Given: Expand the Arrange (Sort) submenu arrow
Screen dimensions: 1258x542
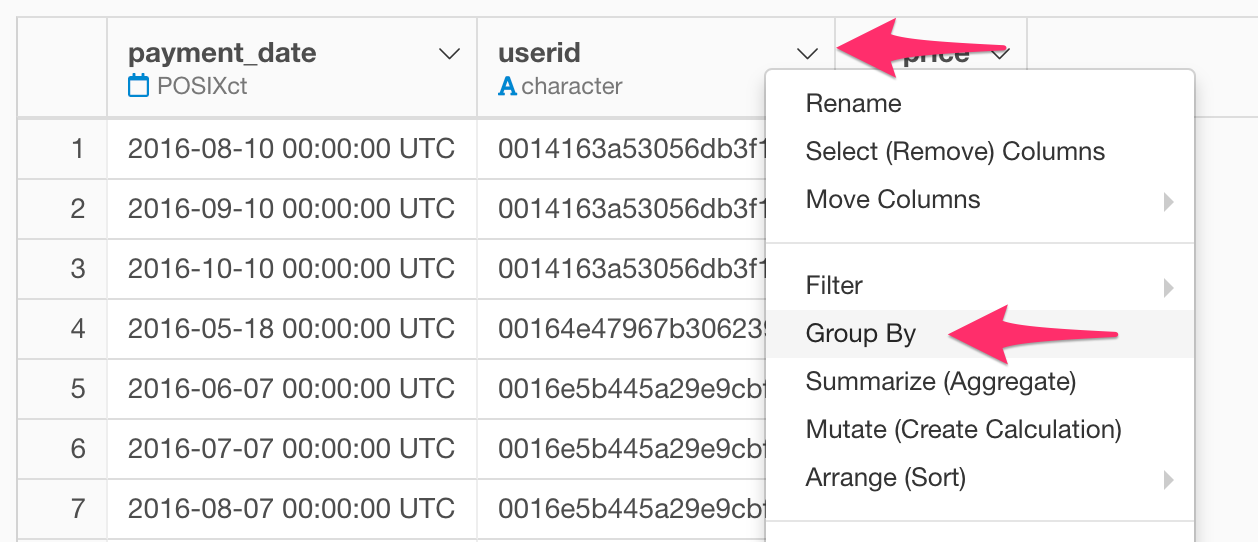Looking at the screenshot, I should pyautogui.click(x=1168, y=480).
